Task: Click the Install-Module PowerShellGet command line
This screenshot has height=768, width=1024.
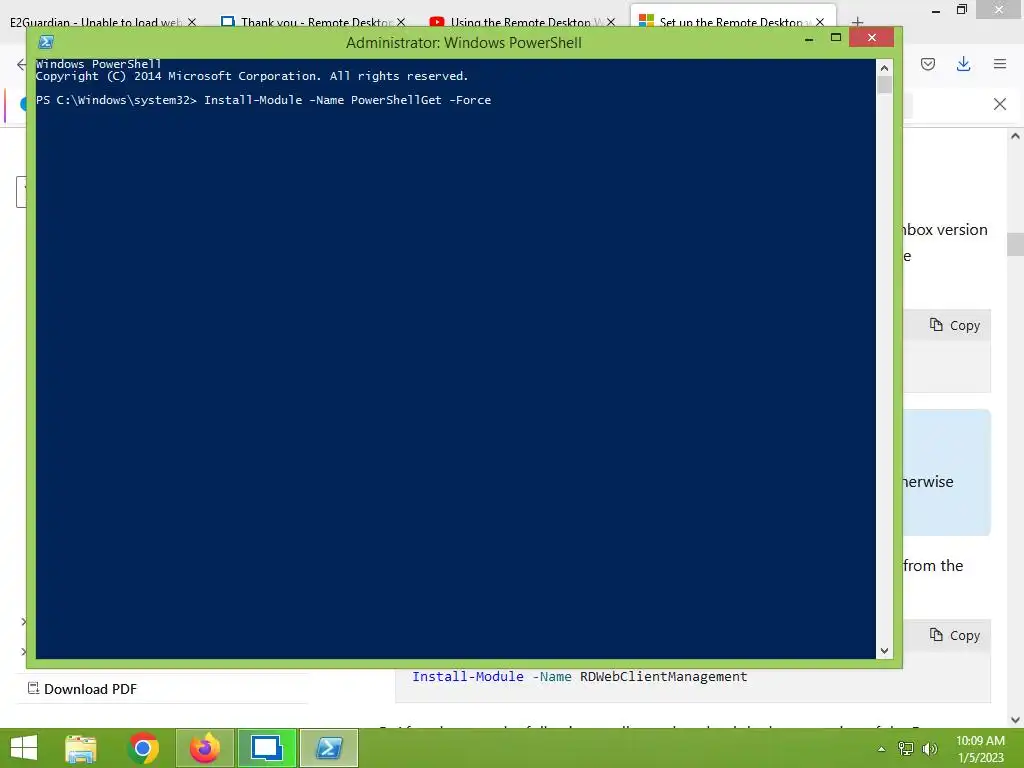Action: click(x=263, y=100)
